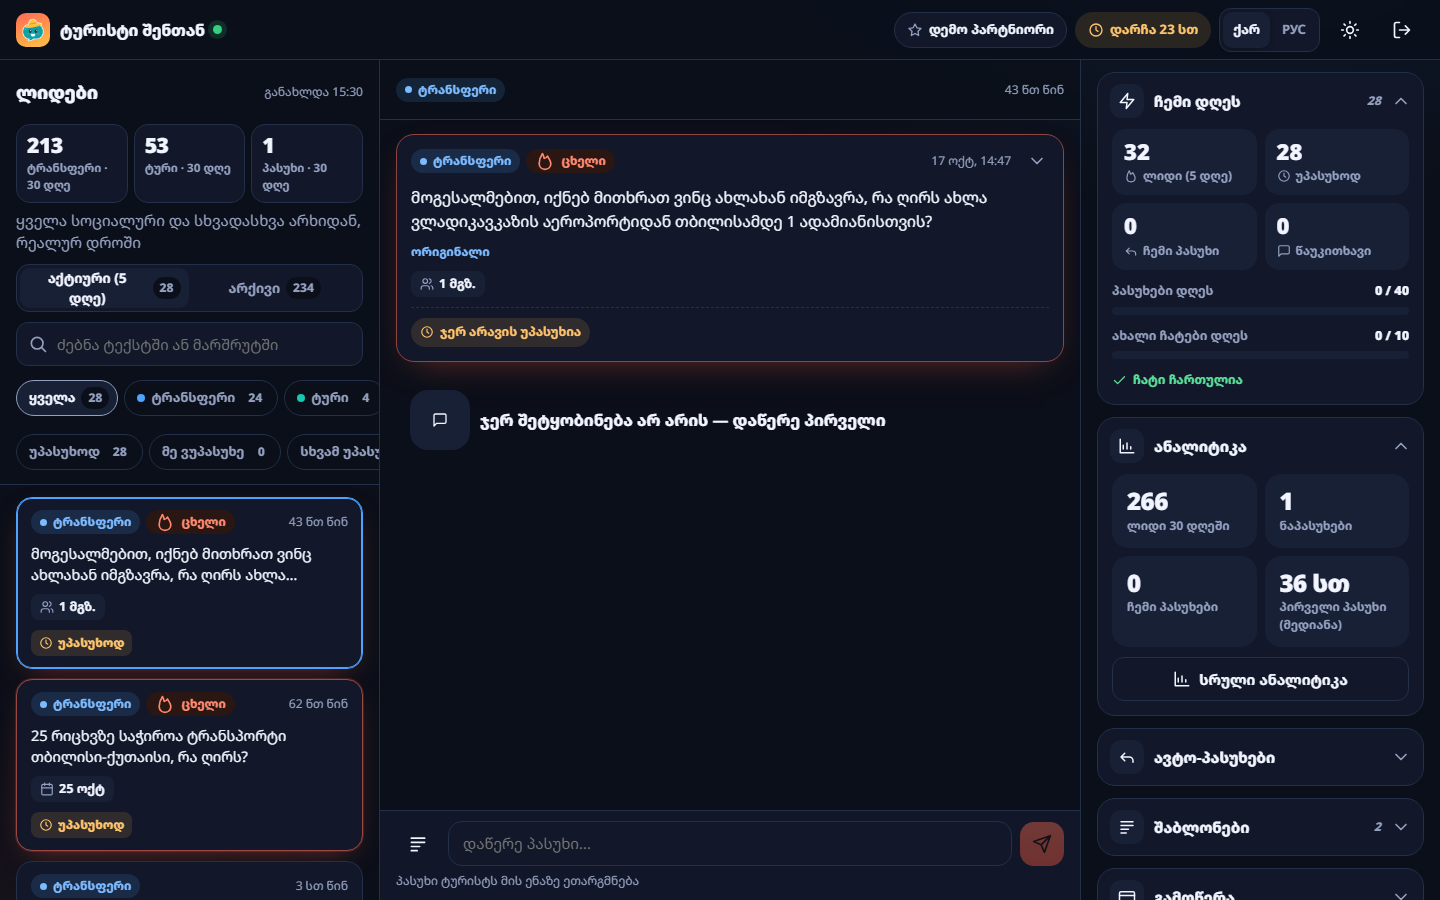Click the search leads text field

tap(189, 344)
